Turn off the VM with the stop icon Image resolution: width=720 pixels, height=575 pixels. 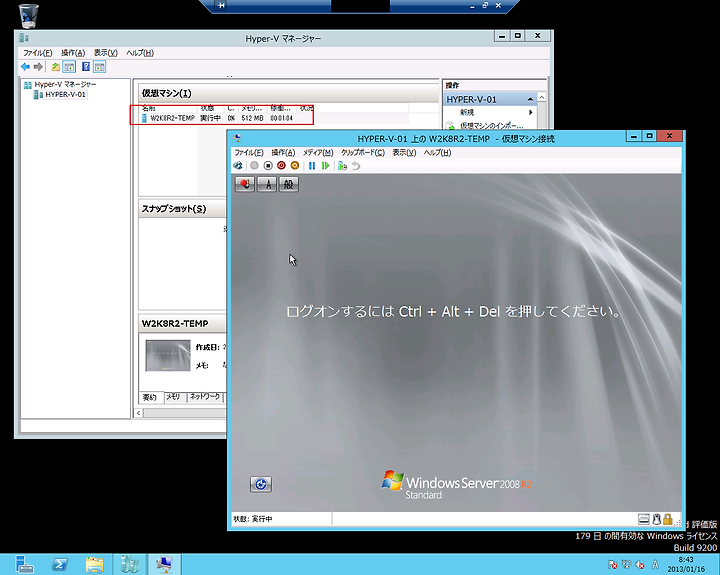(268, 166)
